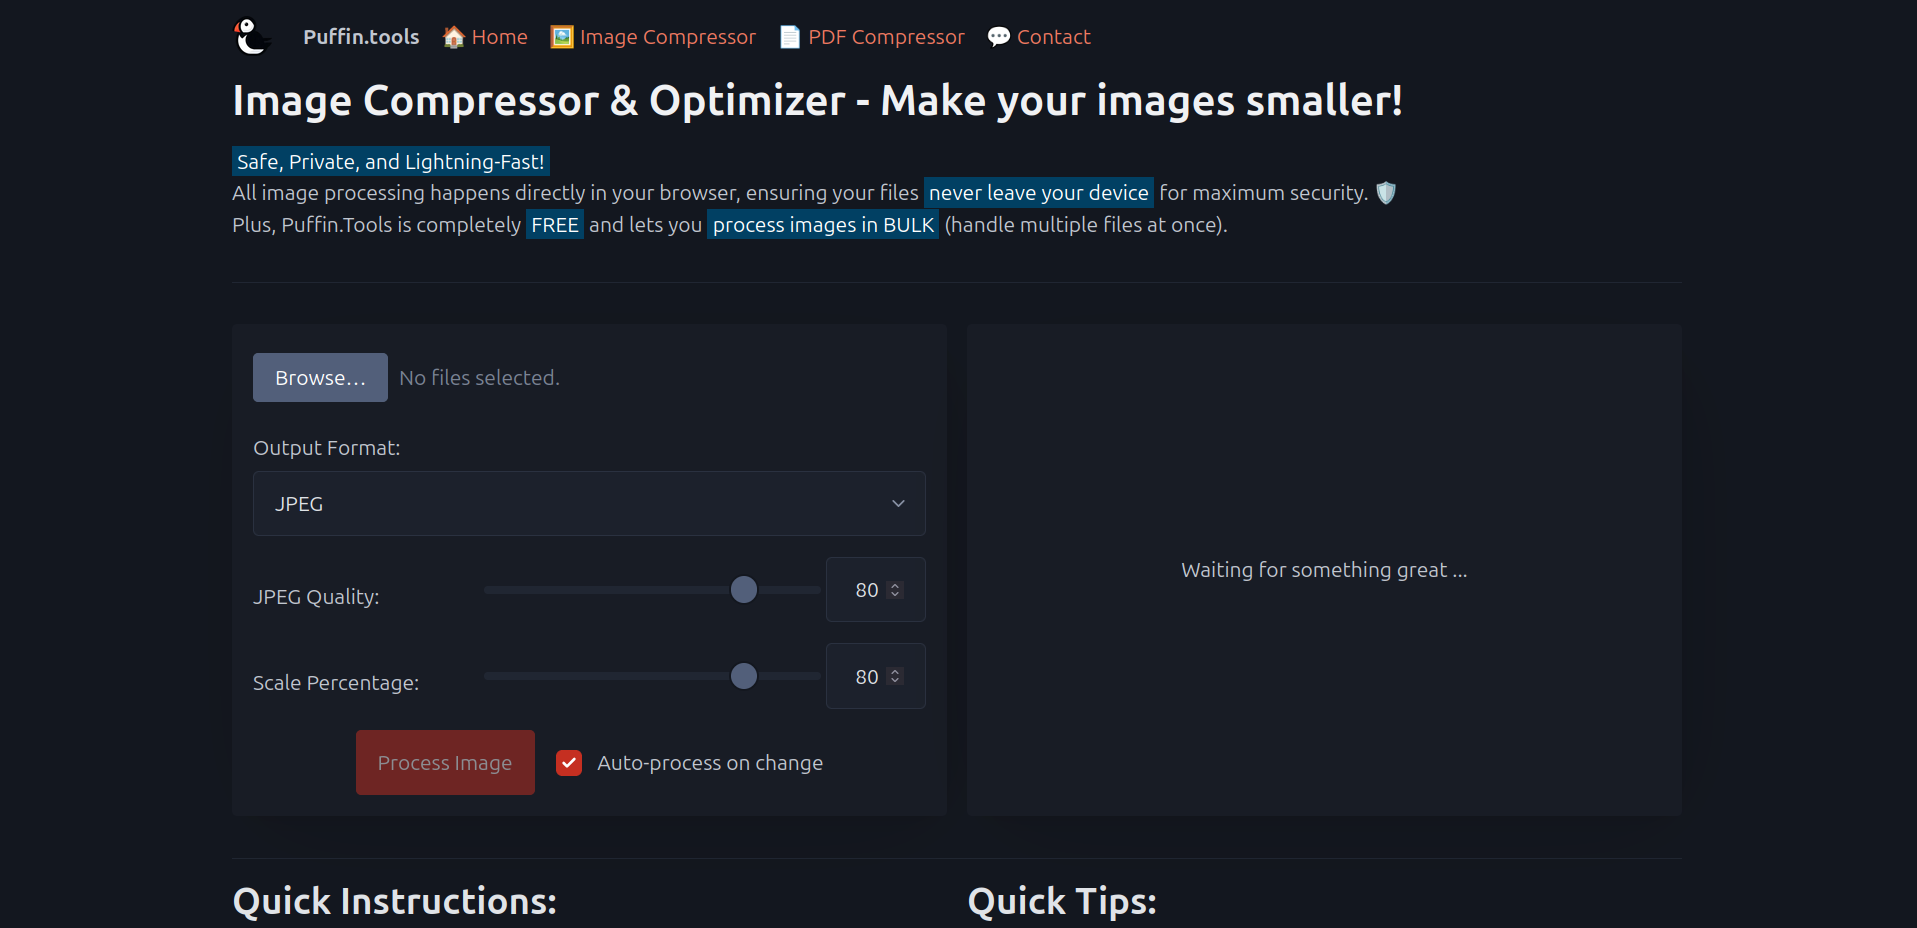
Task: Click the JPEG Quality value field
Action: tap(866, 590)
